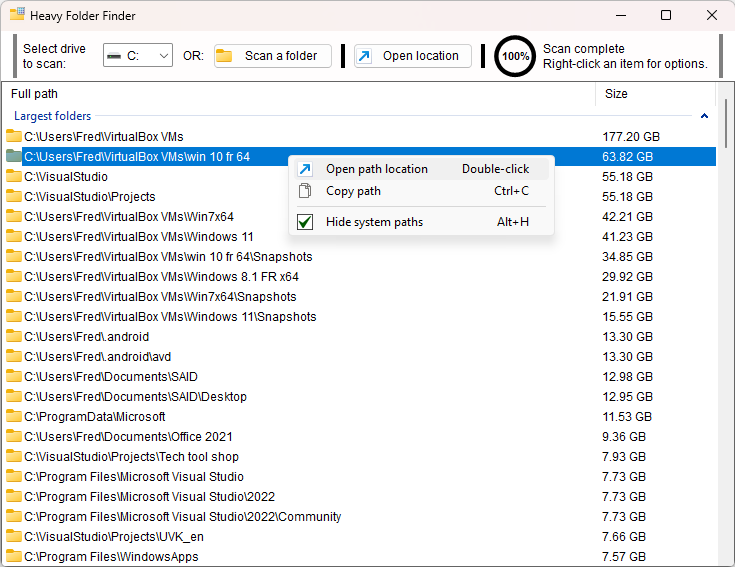Click the 41.23 GB size value
The image size is (735, 567).
pyautogui.click(x=627, y=237)
